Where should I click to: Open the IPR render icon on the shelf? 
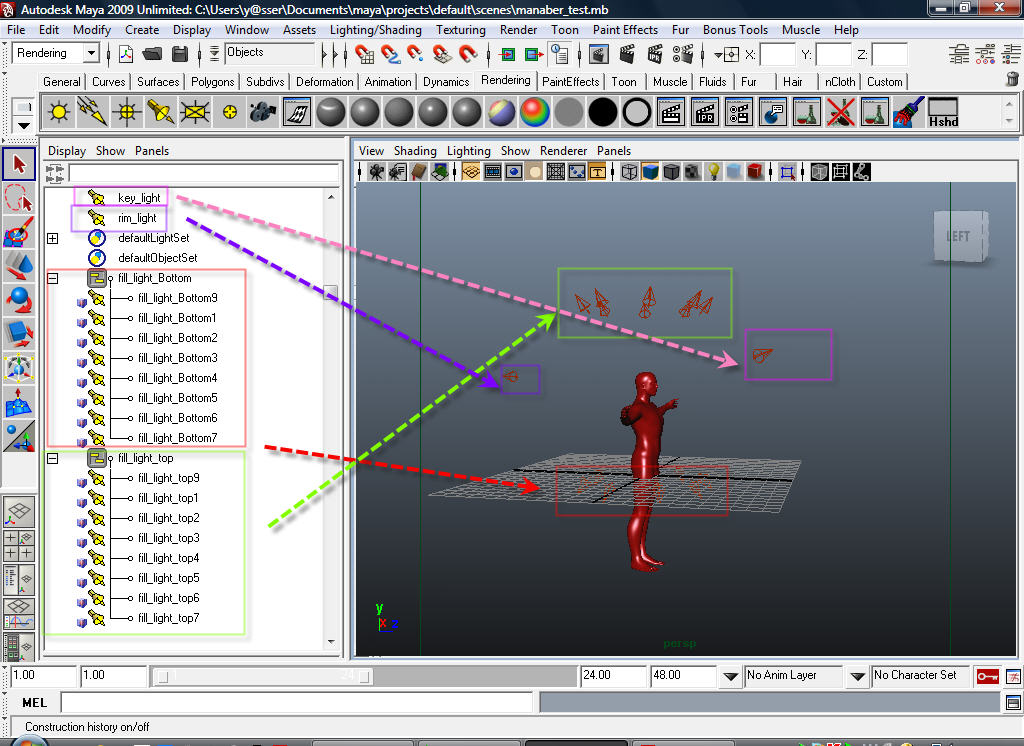click(x=705, y=112)
